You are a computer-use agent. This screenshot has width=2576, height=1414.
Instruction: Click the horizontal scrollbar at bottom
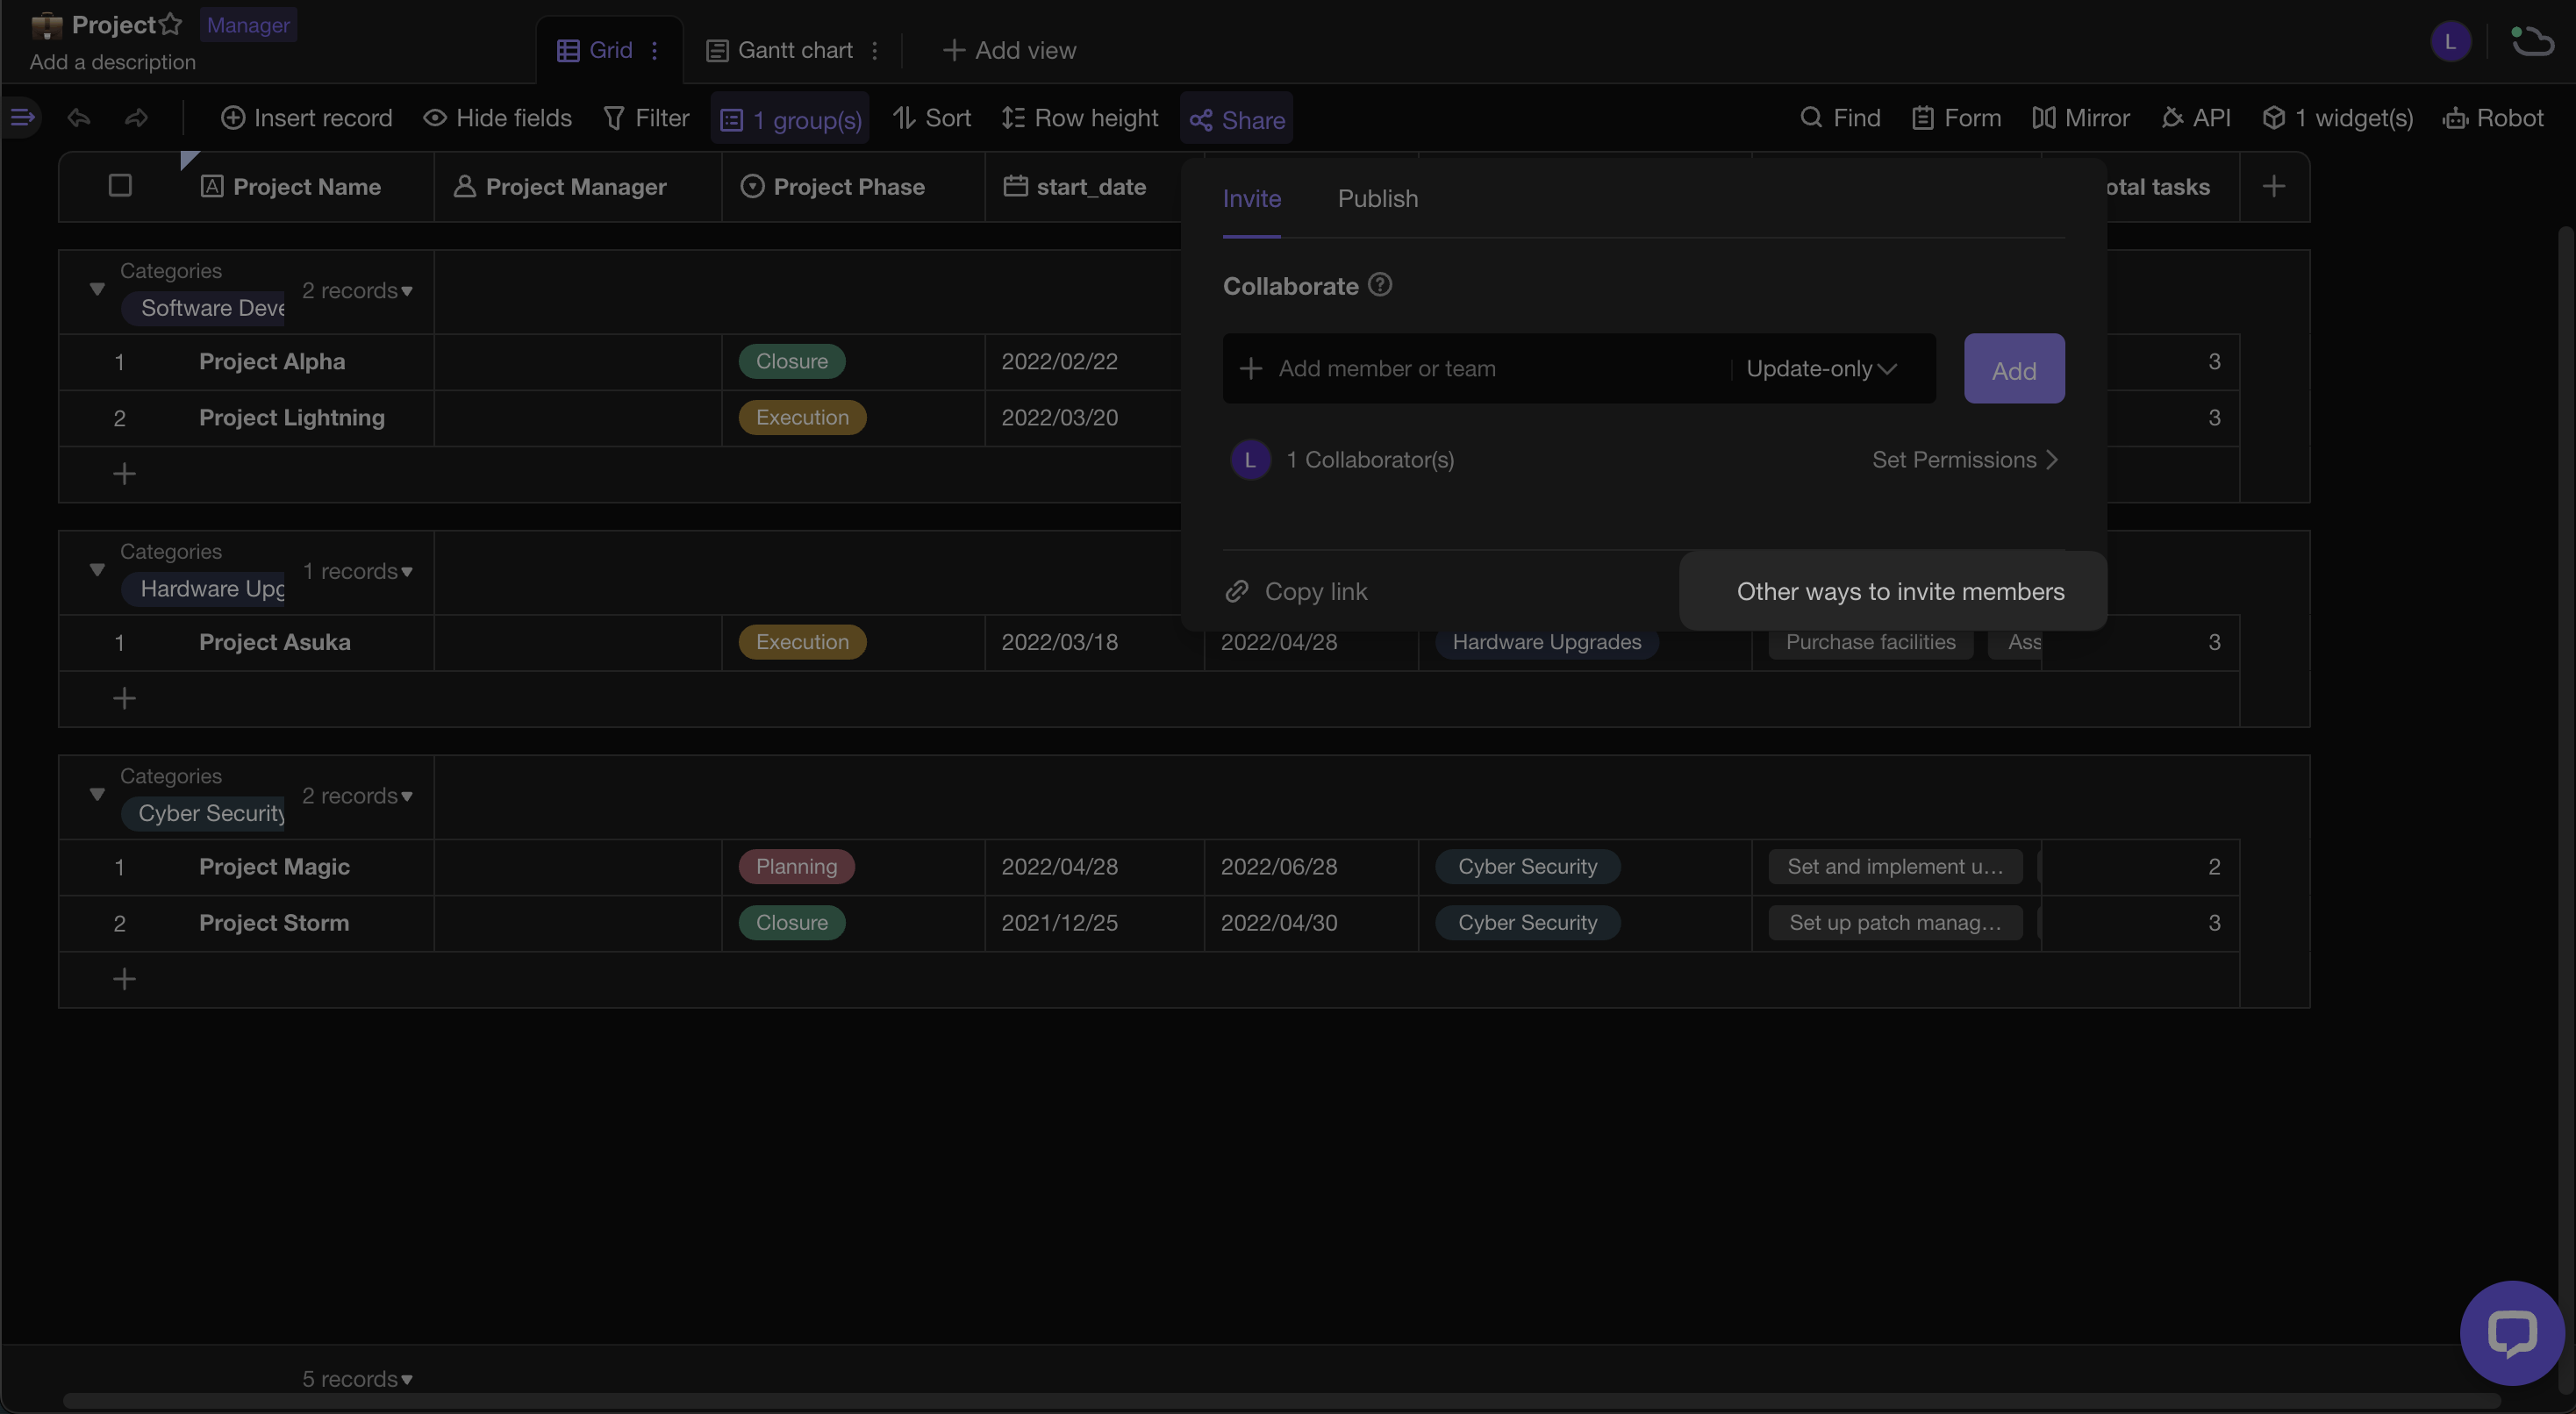point(1280,1401)
